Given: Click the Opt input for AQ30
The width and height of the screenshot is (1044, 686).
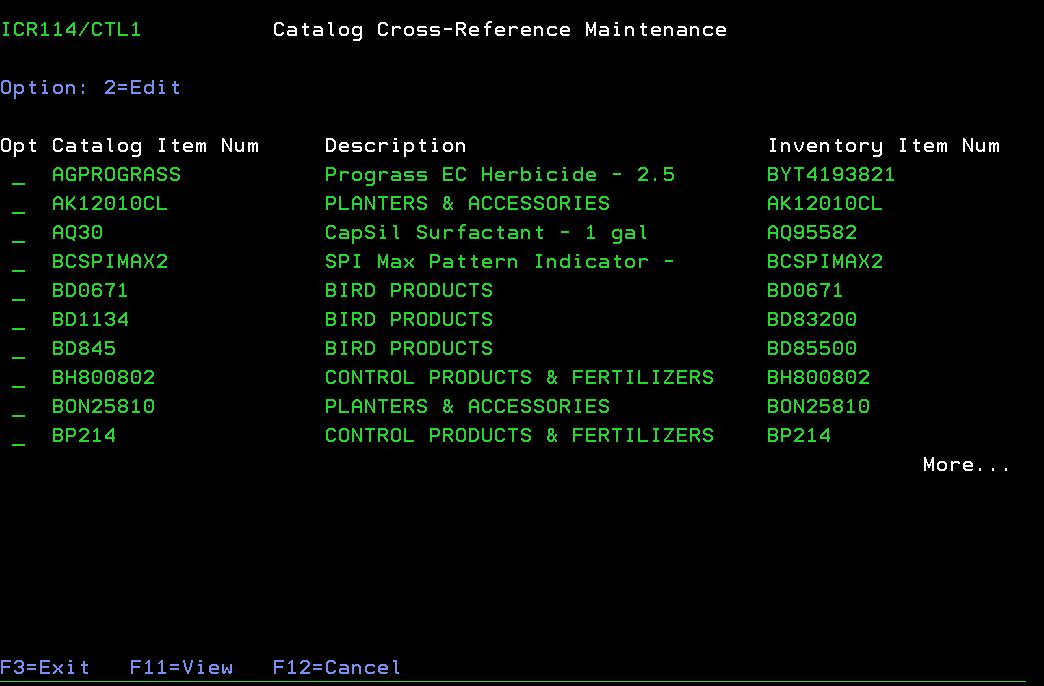Looking at the screenshot, I should click(x=19, y=234).
